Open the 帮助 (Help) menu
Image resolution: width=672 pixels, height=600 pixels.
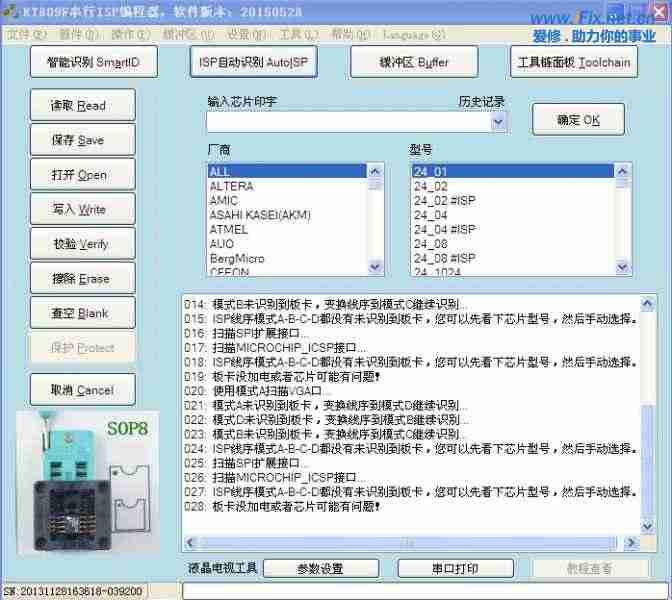(351, 35)
